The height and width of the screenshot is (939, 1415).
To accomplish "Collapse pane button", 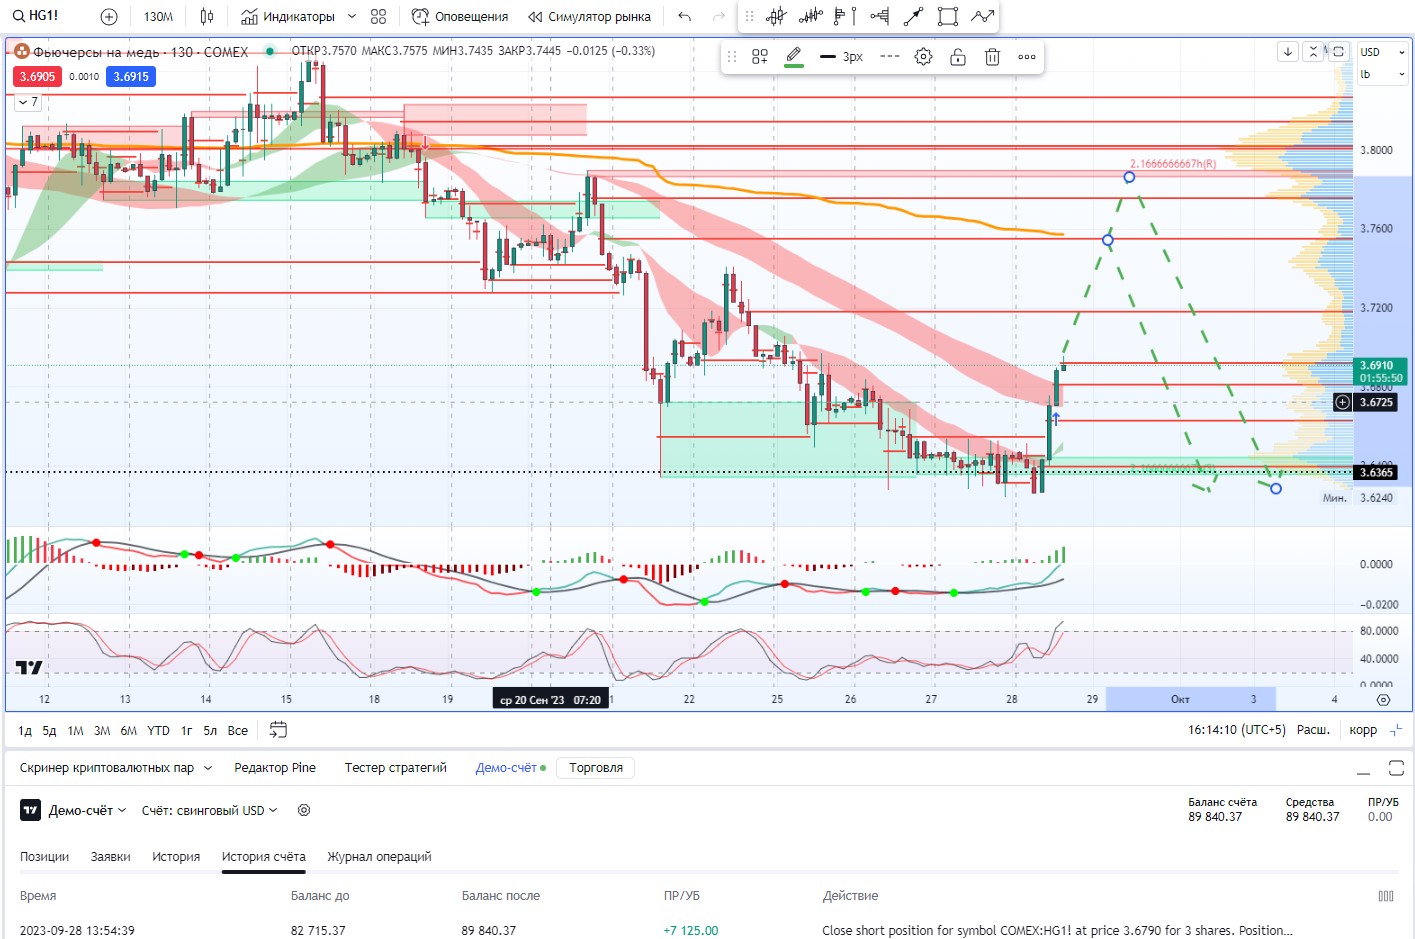I will coord(1313,51).
